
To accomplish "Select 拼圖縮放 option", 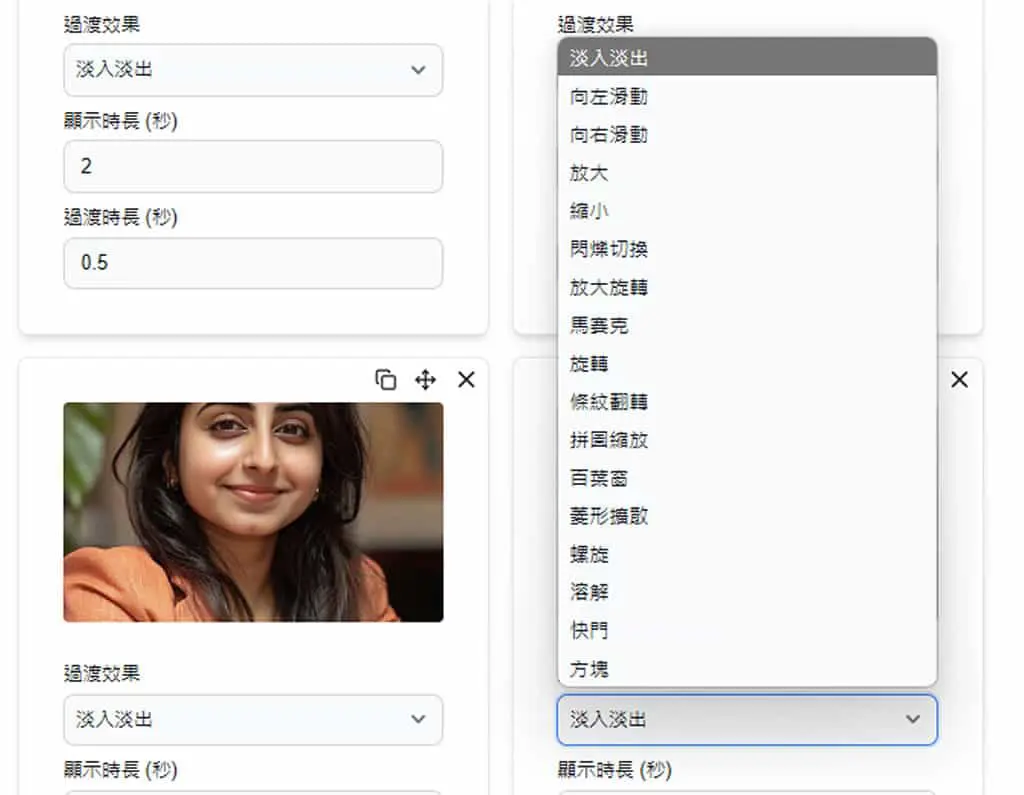I will tap(747, 440).
